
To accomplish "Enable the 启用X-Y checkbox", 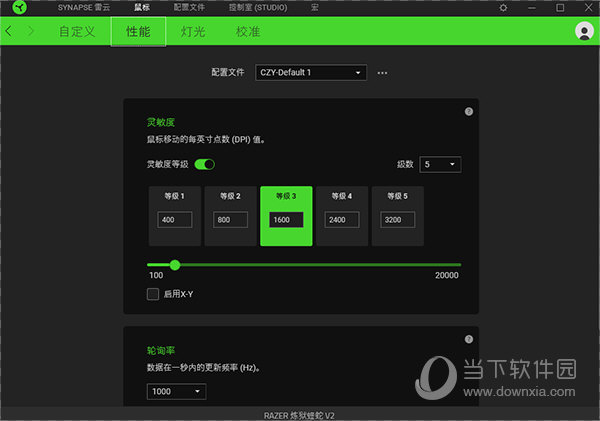I will pos(153,294).
